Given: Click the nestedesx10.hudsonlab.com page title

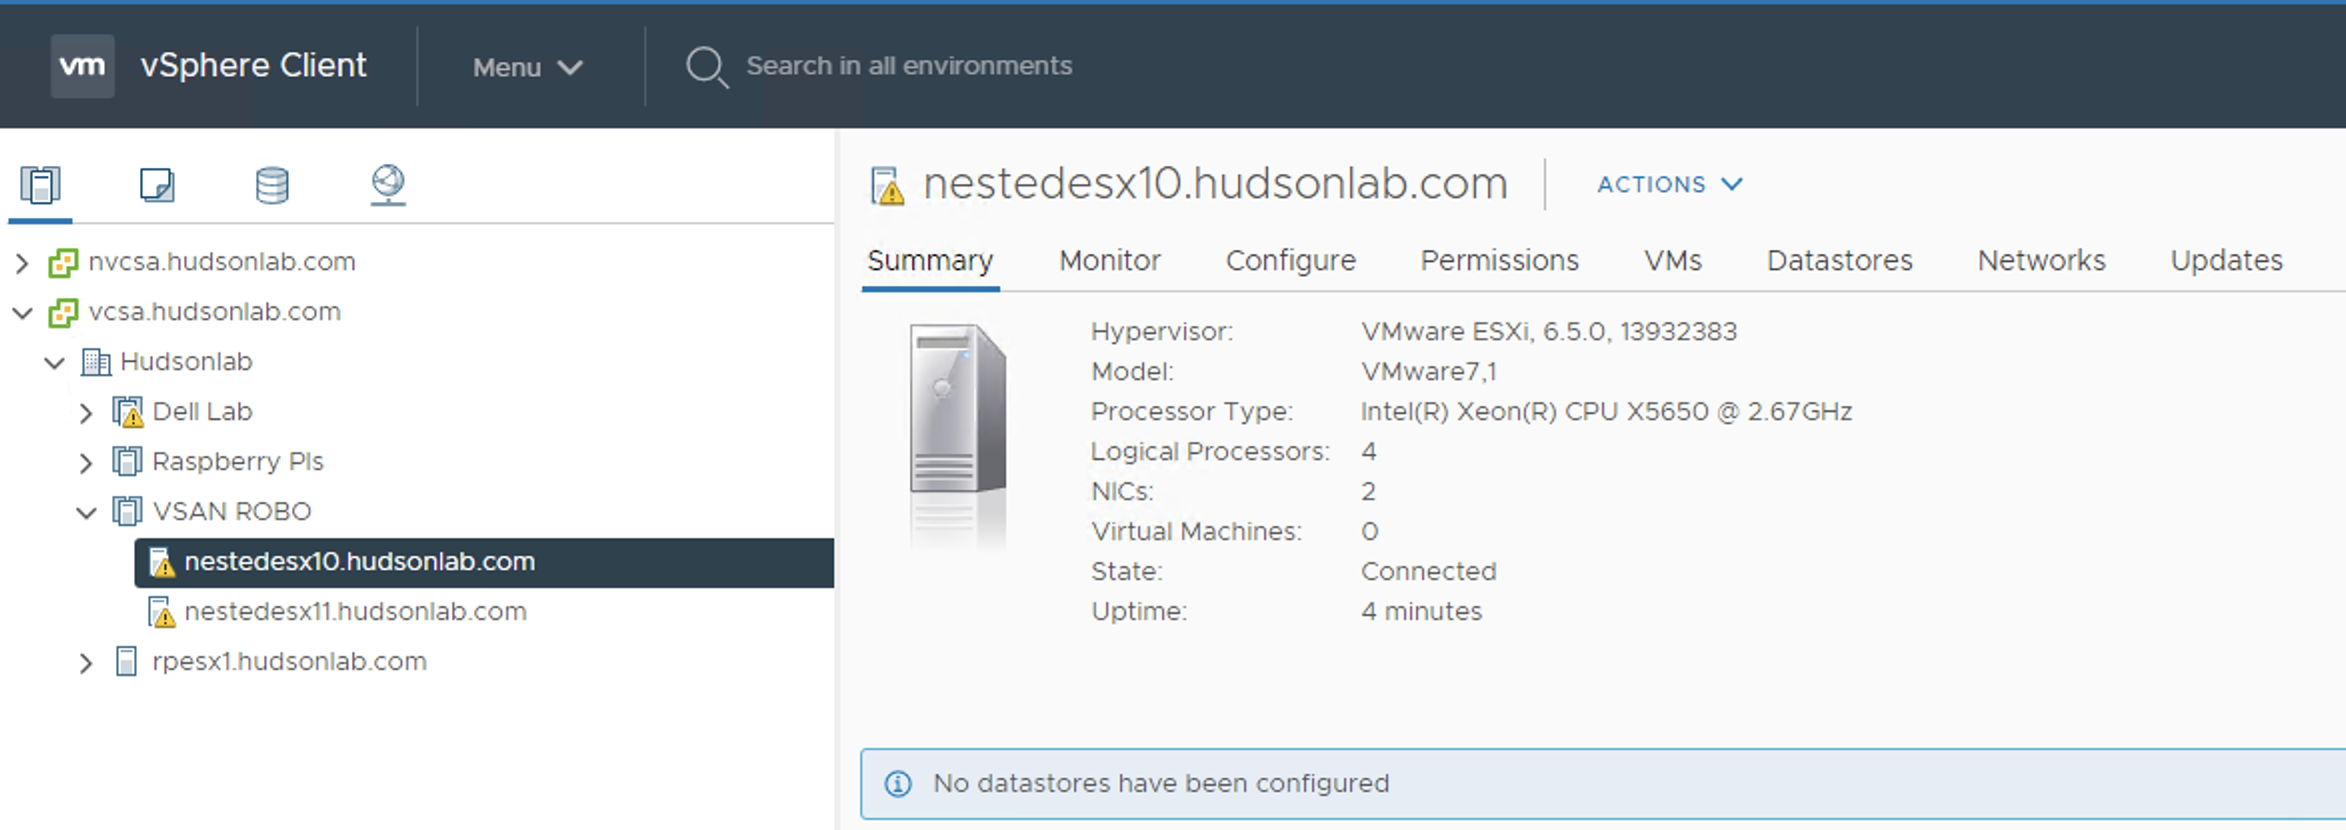Looking at the screenshot, I should pos(1215,184).
